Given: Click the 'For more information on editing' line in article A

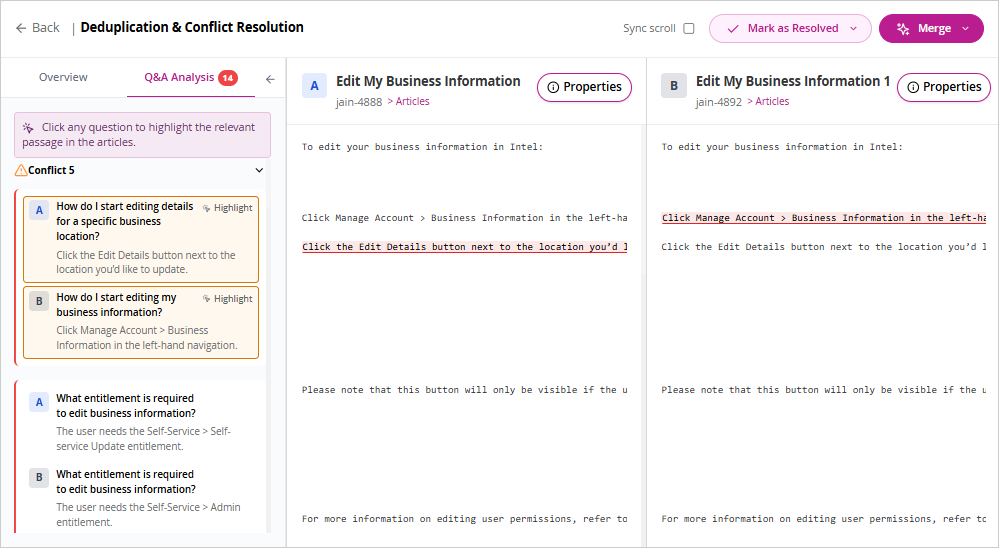Looking at the screenshot, I should [x=465, y=519].
